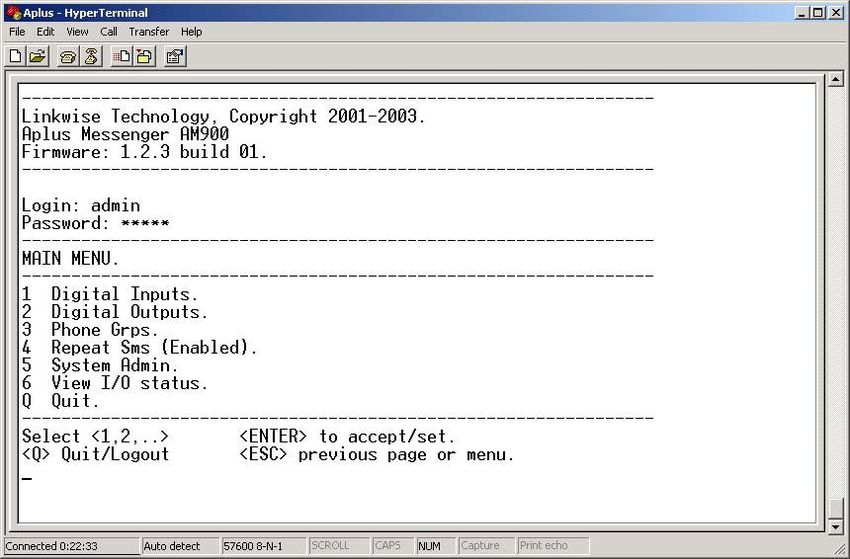Image resolution: width=850 pixels, height=559 pixels.
Task: Close the HyperTerminal window
Action: click(x=835, y=12)
